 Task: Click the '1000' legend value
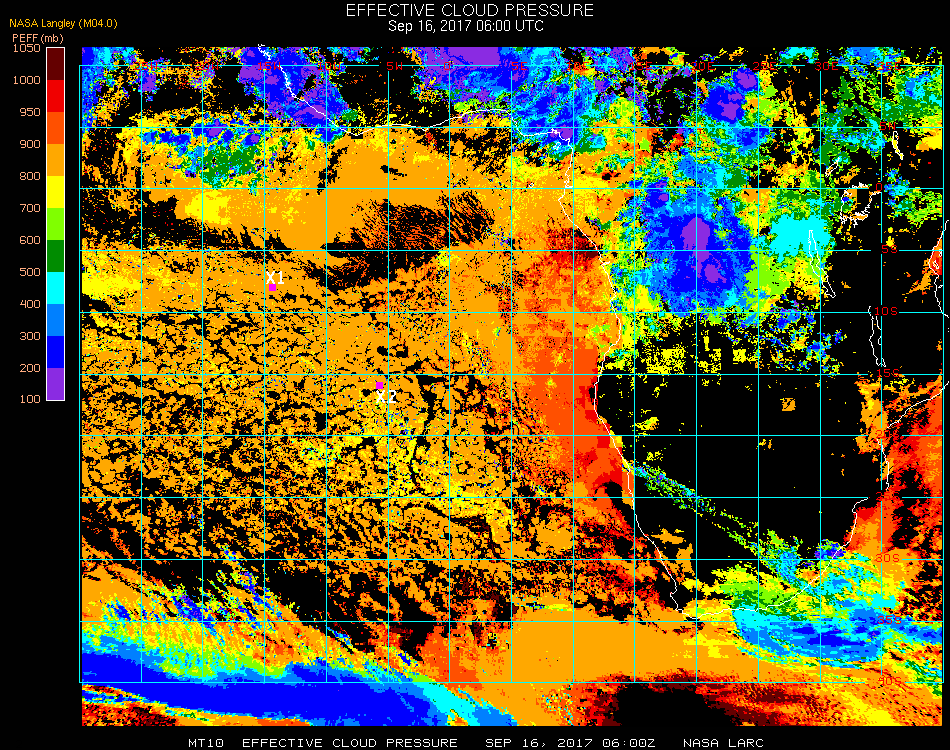coord(27,80)
